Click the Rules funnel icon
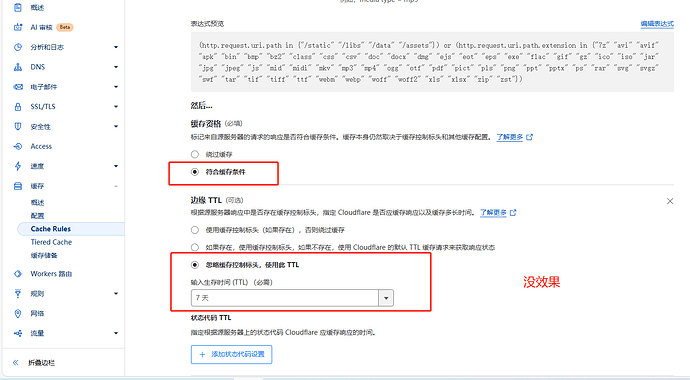The width and height of the screenshot is (690, 380). coord(18,293)
